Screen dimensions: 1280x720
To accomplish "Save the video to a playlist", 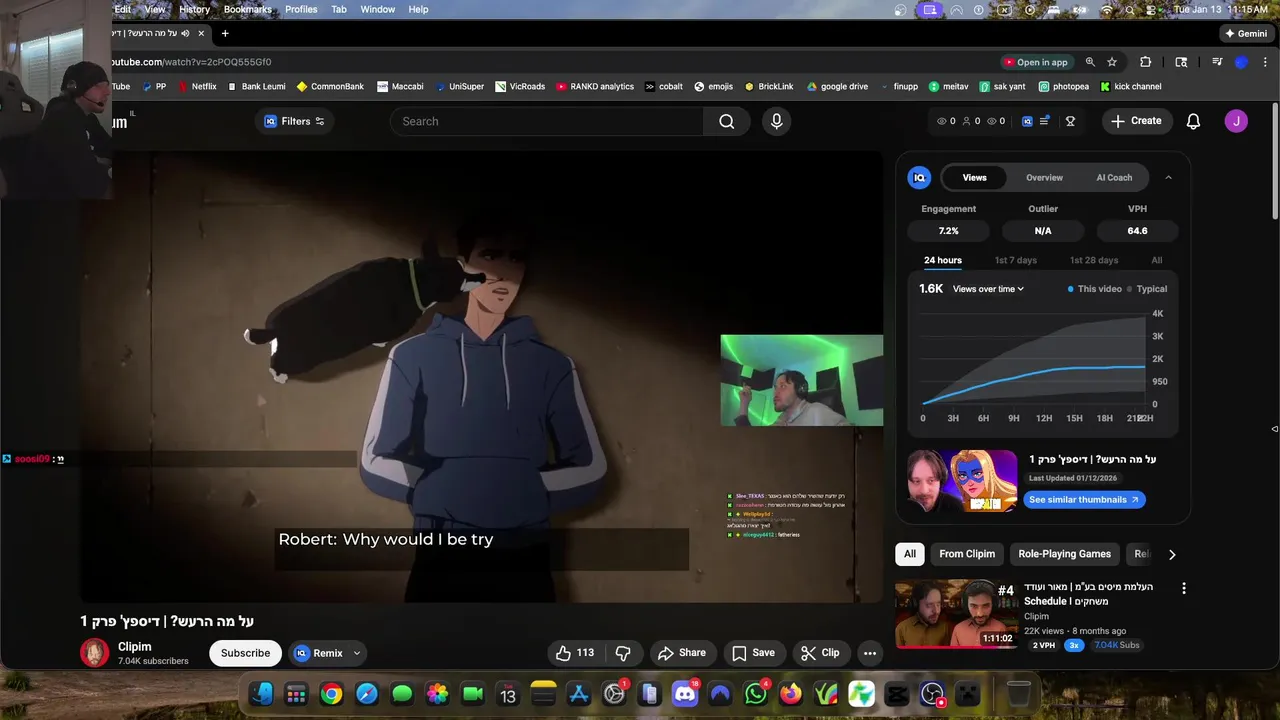I will 753,653.
